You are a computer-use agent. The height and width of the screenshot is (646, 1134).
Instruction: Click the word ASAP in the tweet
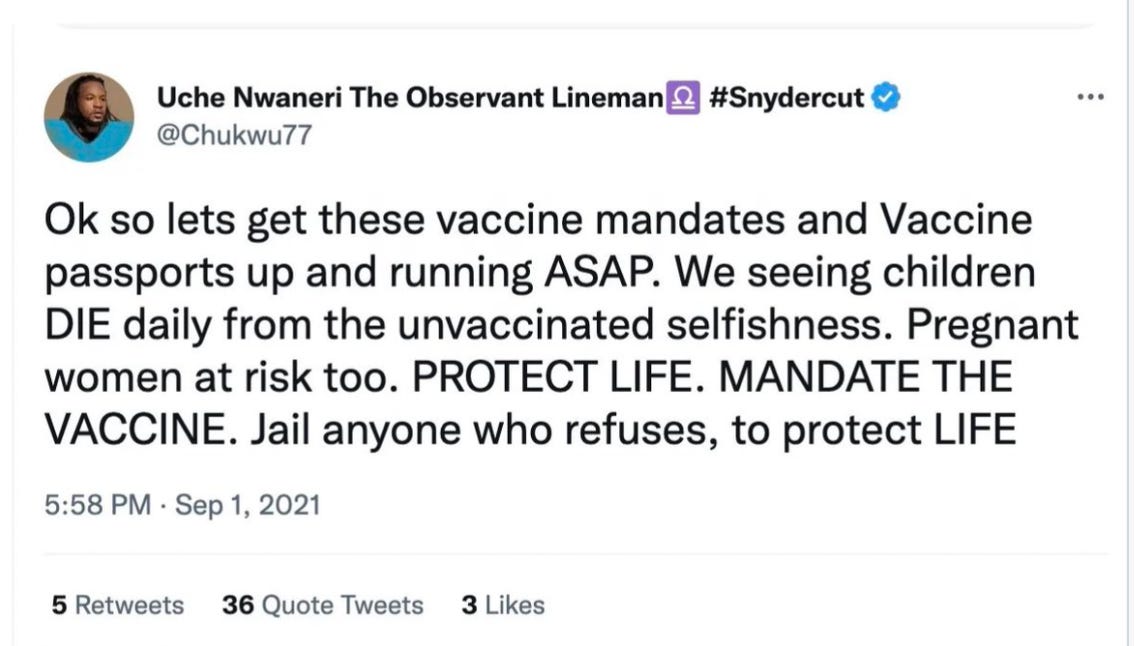(x=567, y=273)
